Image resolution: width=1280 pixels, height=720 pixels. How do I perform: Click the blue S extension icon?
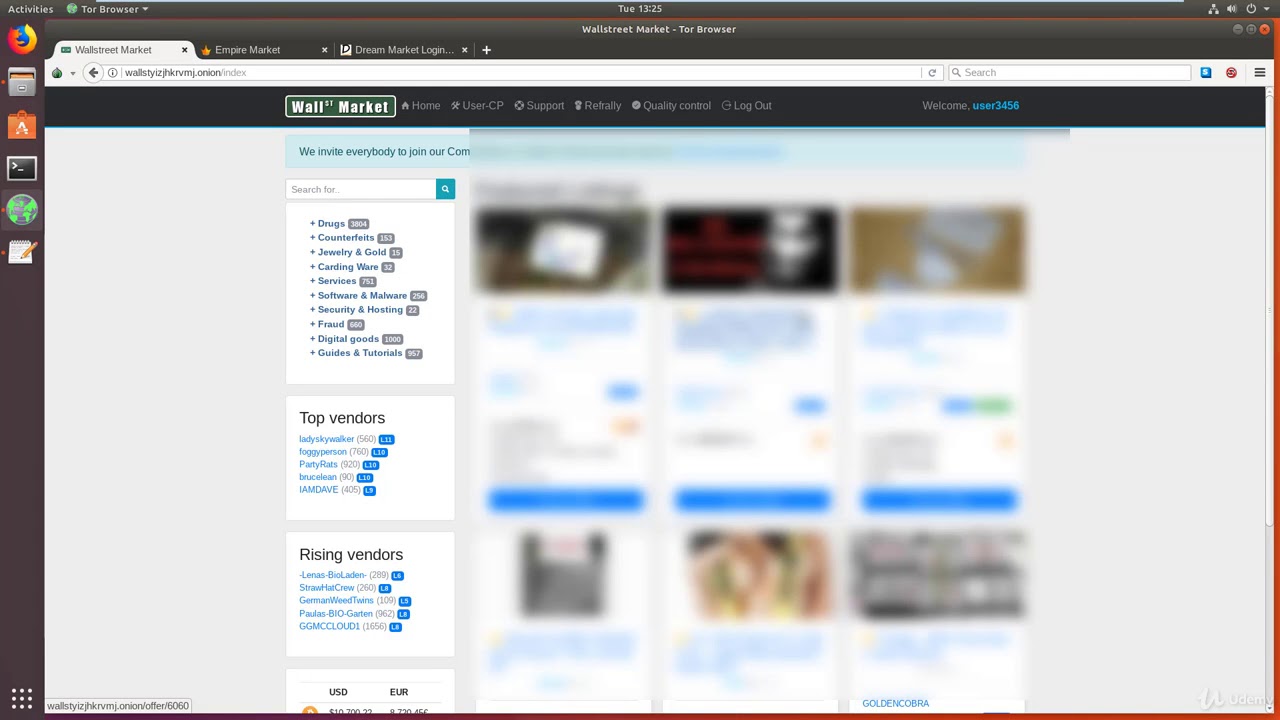pos(1206,73)
